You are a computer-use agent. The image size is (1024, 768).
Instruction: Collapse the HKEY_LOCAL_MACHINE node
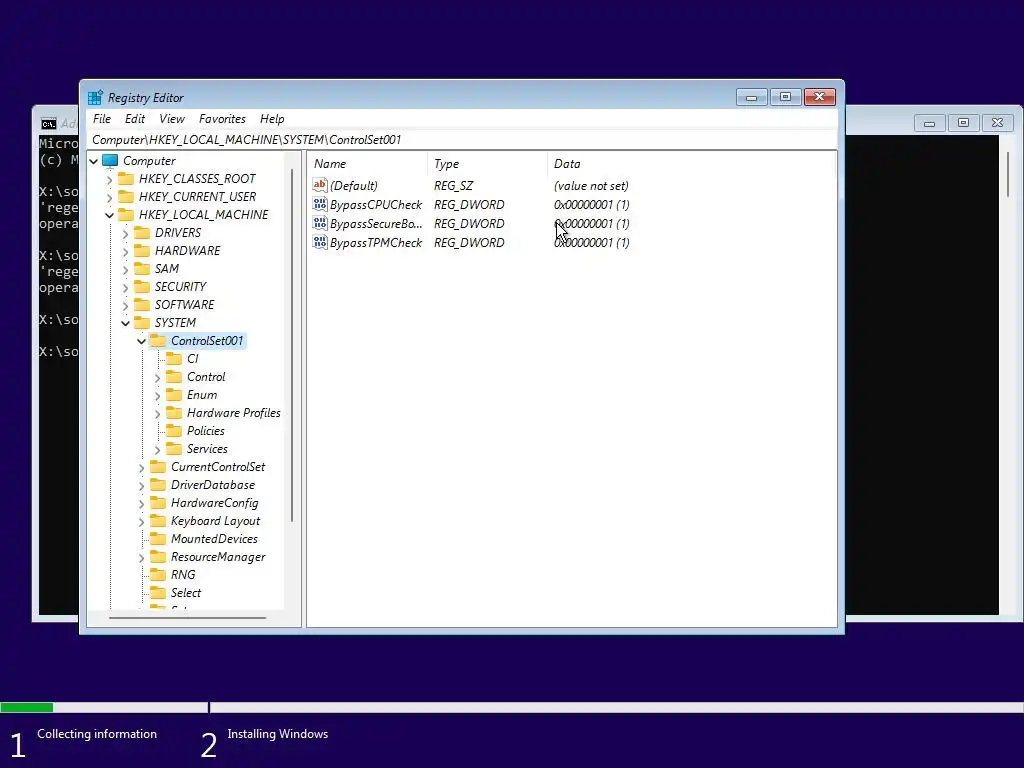click(110, 215)
